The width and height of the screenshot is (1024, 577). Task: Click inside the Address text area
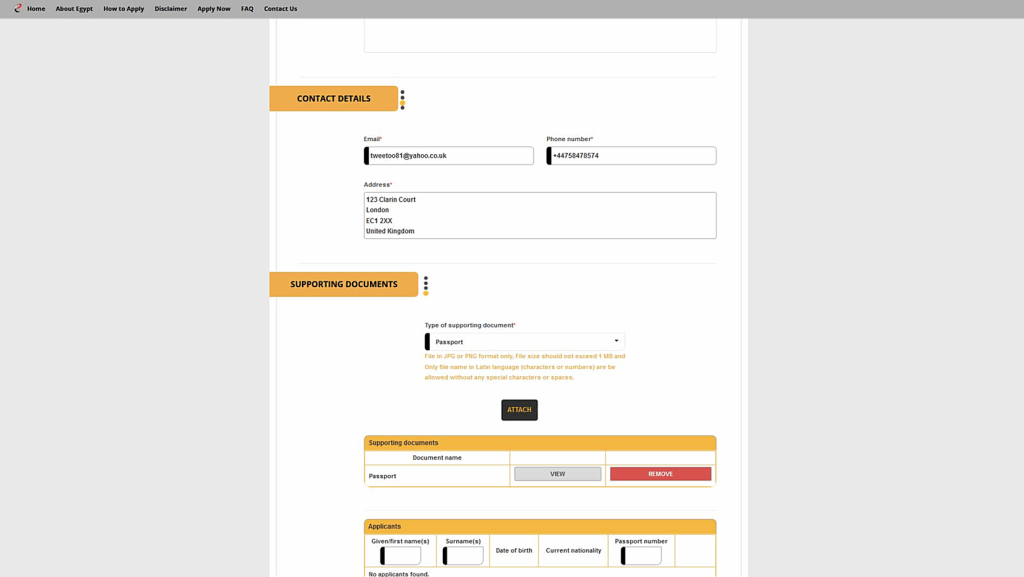click(x=540, y=215)
